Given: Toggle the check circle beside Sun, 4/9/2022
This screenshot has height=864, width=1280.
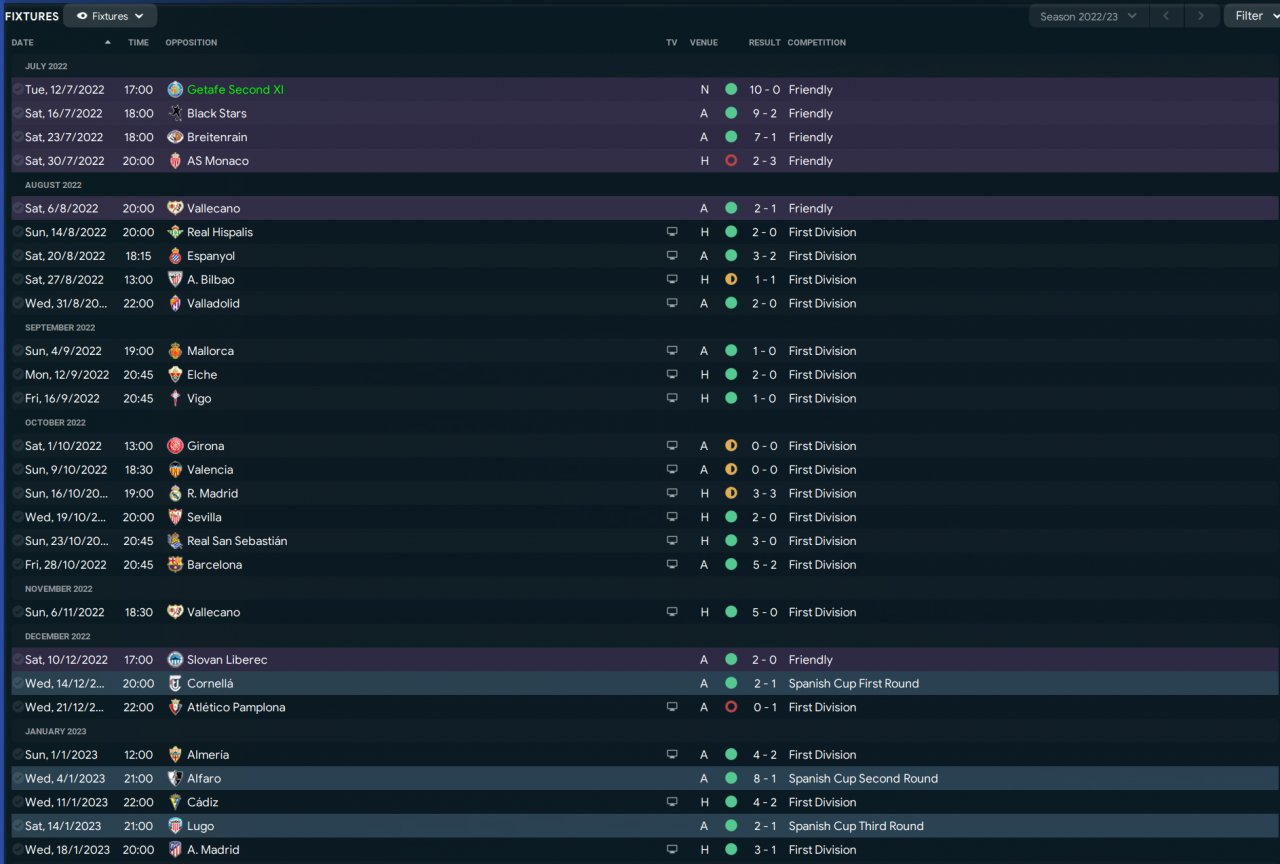Looking at the screenshot, I should point(18,351).
